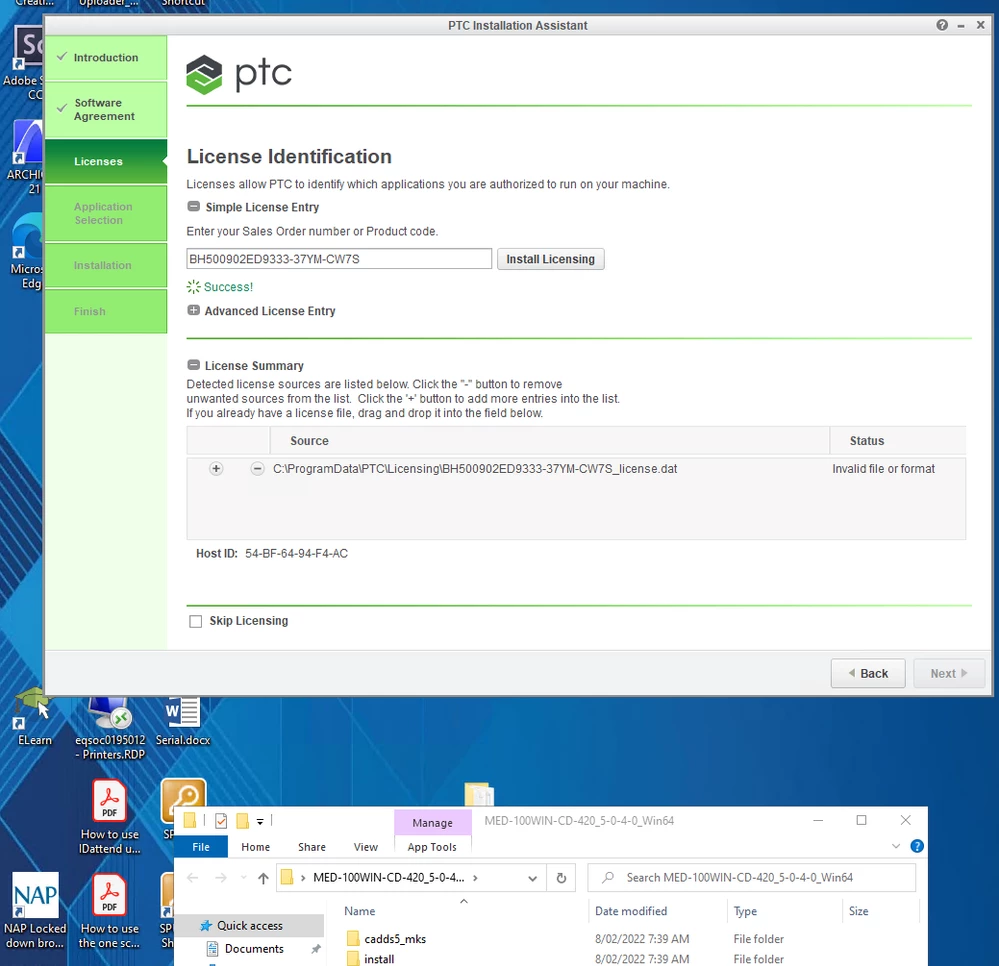Click the Install Licensing button
Image resolution: width=999 pixels, height=966 pixels.
pyautogui.click(x=550, y=258)
